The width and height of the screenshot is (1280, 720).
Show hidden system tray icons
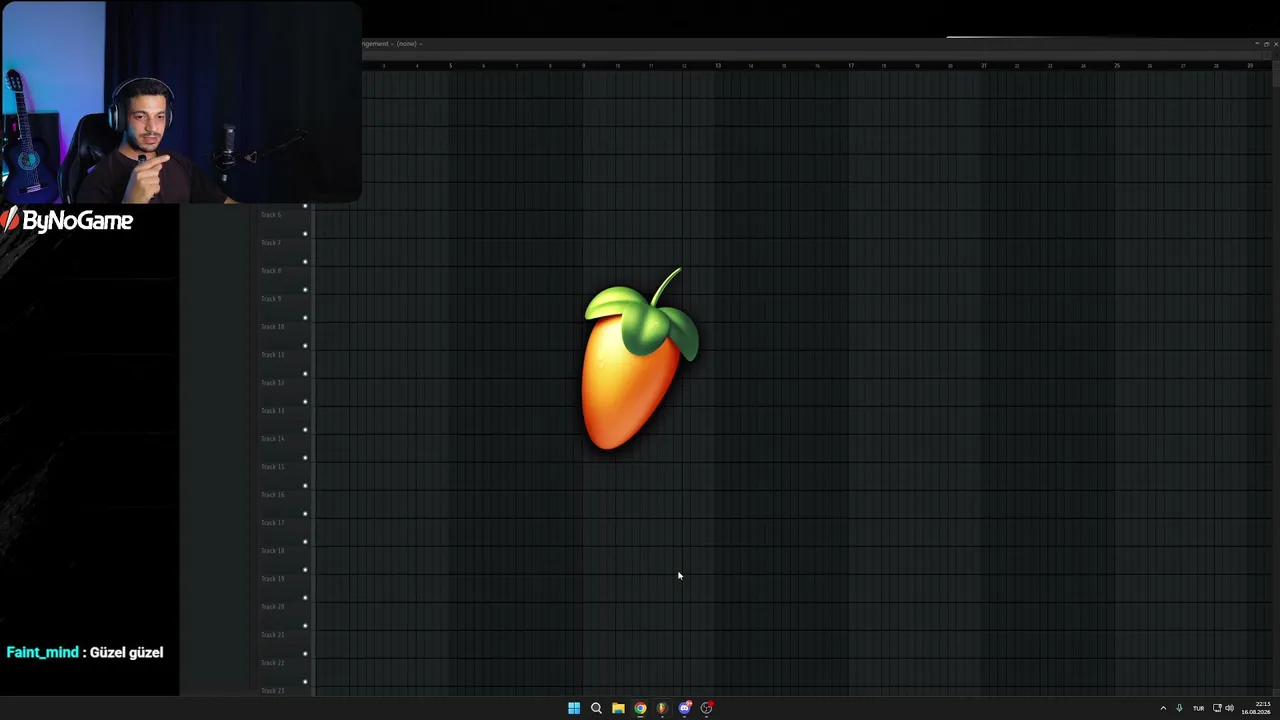(x=1163, y=708)
